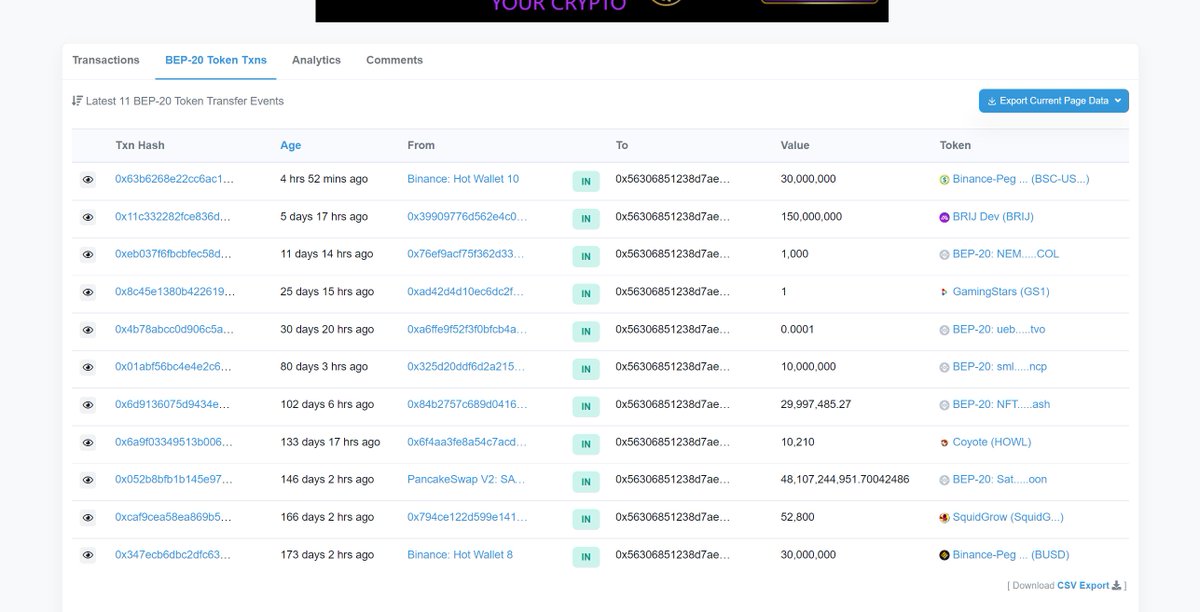Open the Comments tab
Image resolution: width=1200 pixels, height=612 pixels.
click(394, 60)
